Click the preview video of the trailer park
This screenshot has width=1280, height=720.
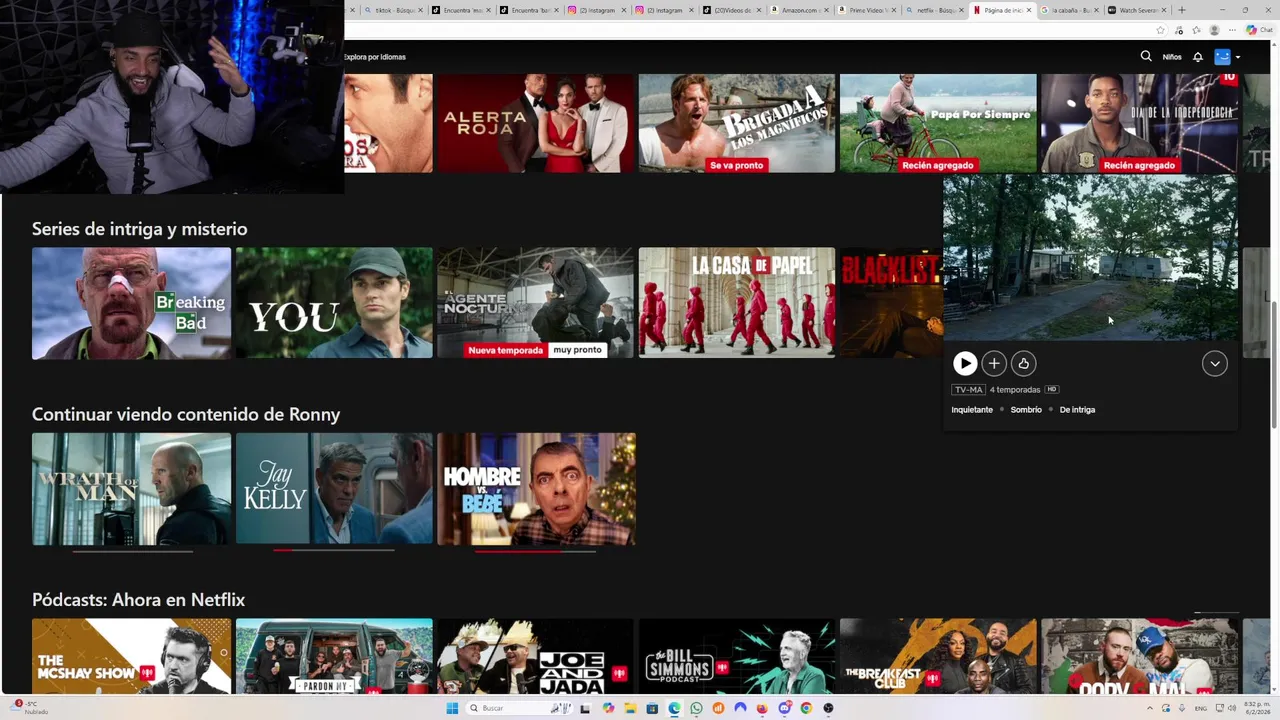1090,258
